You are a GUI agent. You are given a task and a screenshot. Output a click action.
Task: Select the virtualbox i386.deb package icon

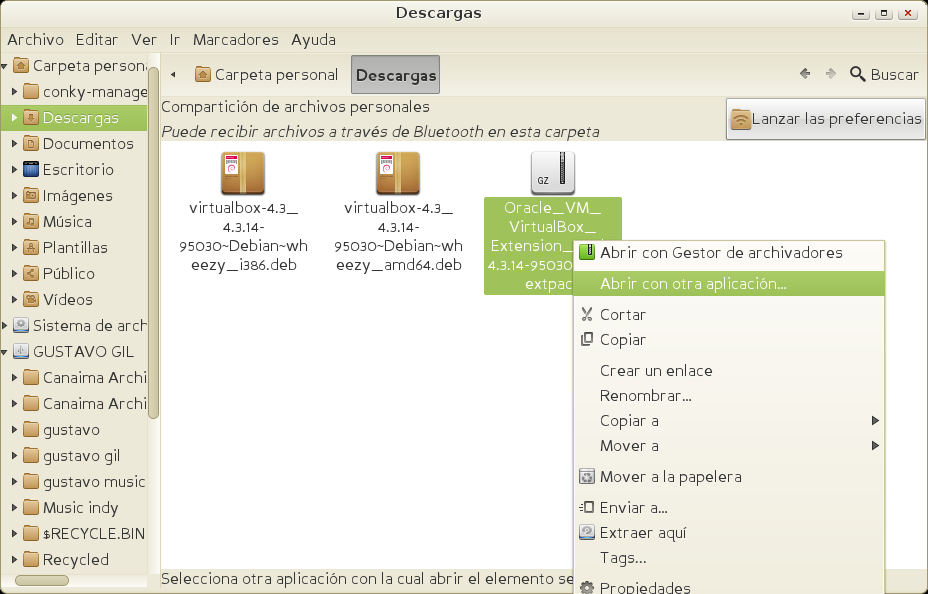tap(243, 173)
